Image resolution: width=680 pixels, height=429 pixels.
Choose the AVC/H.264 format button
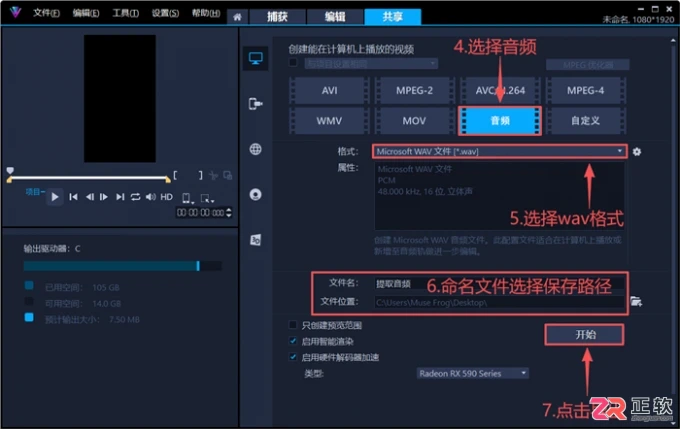(500, 91)
